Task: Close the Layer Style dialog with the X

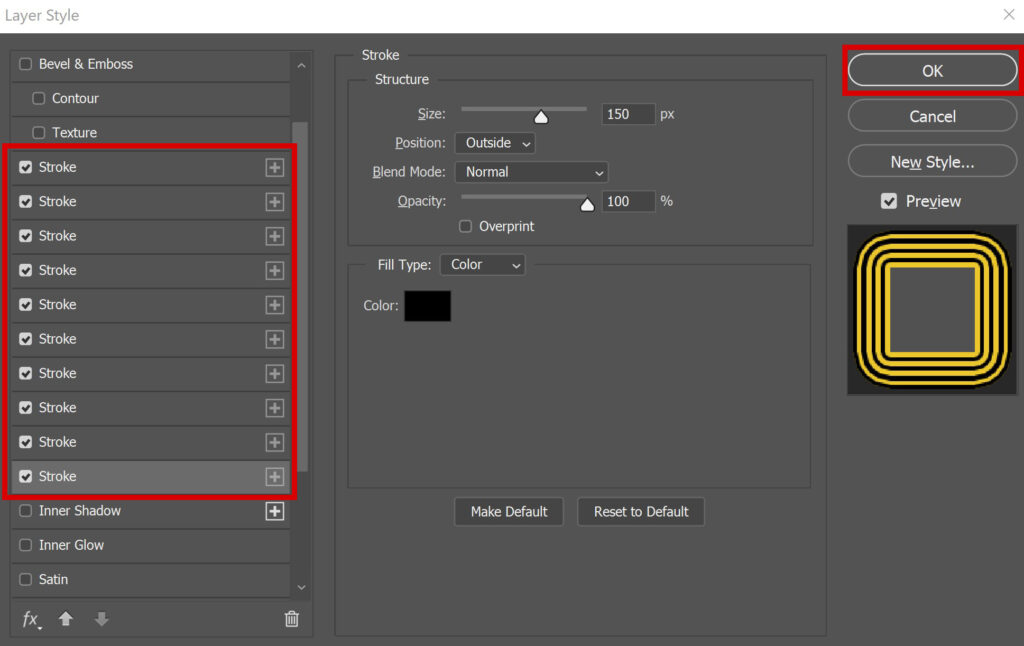Action: pos(1009,14)
